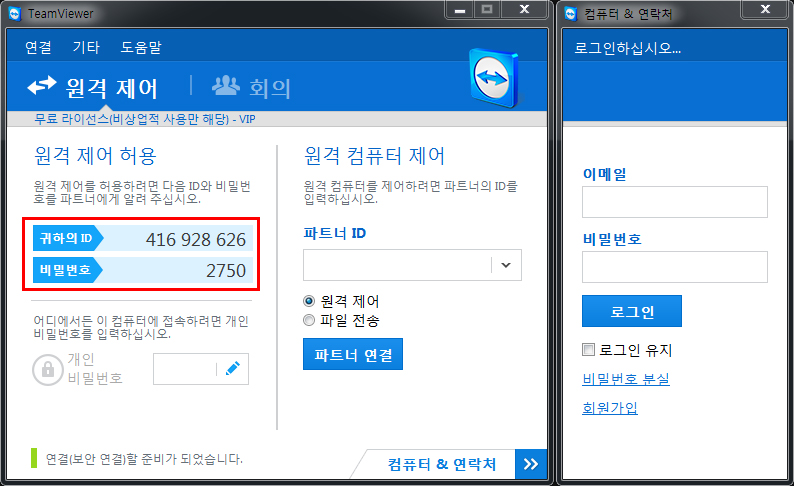Click the 로그인하십시오... header text

pos(627,48)
